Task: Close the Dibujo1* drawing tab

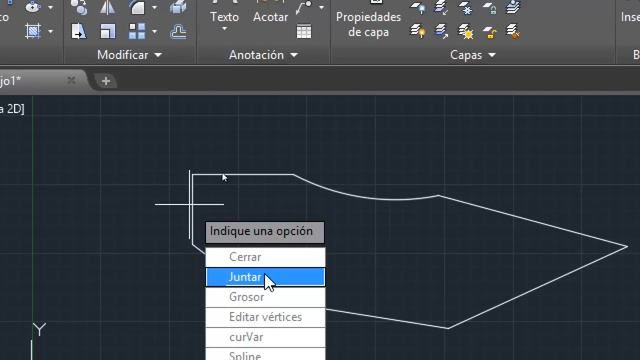Action: [x=71, y=80]
